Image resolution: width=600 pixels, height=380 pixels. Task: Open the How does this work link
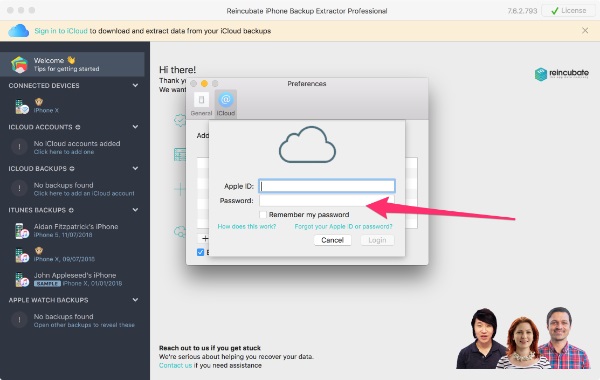(247, 227)
